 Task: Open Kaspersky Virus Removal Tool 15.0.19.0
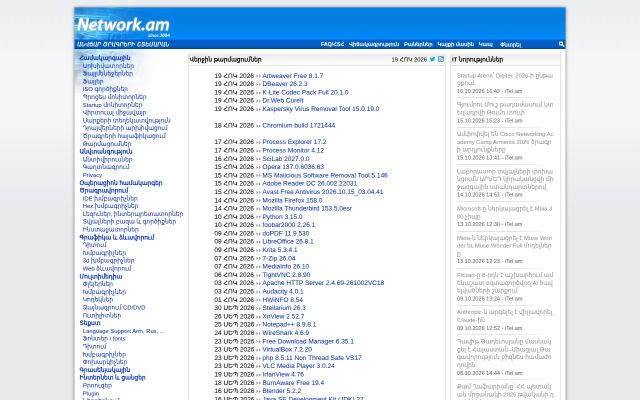click(321, 109)
